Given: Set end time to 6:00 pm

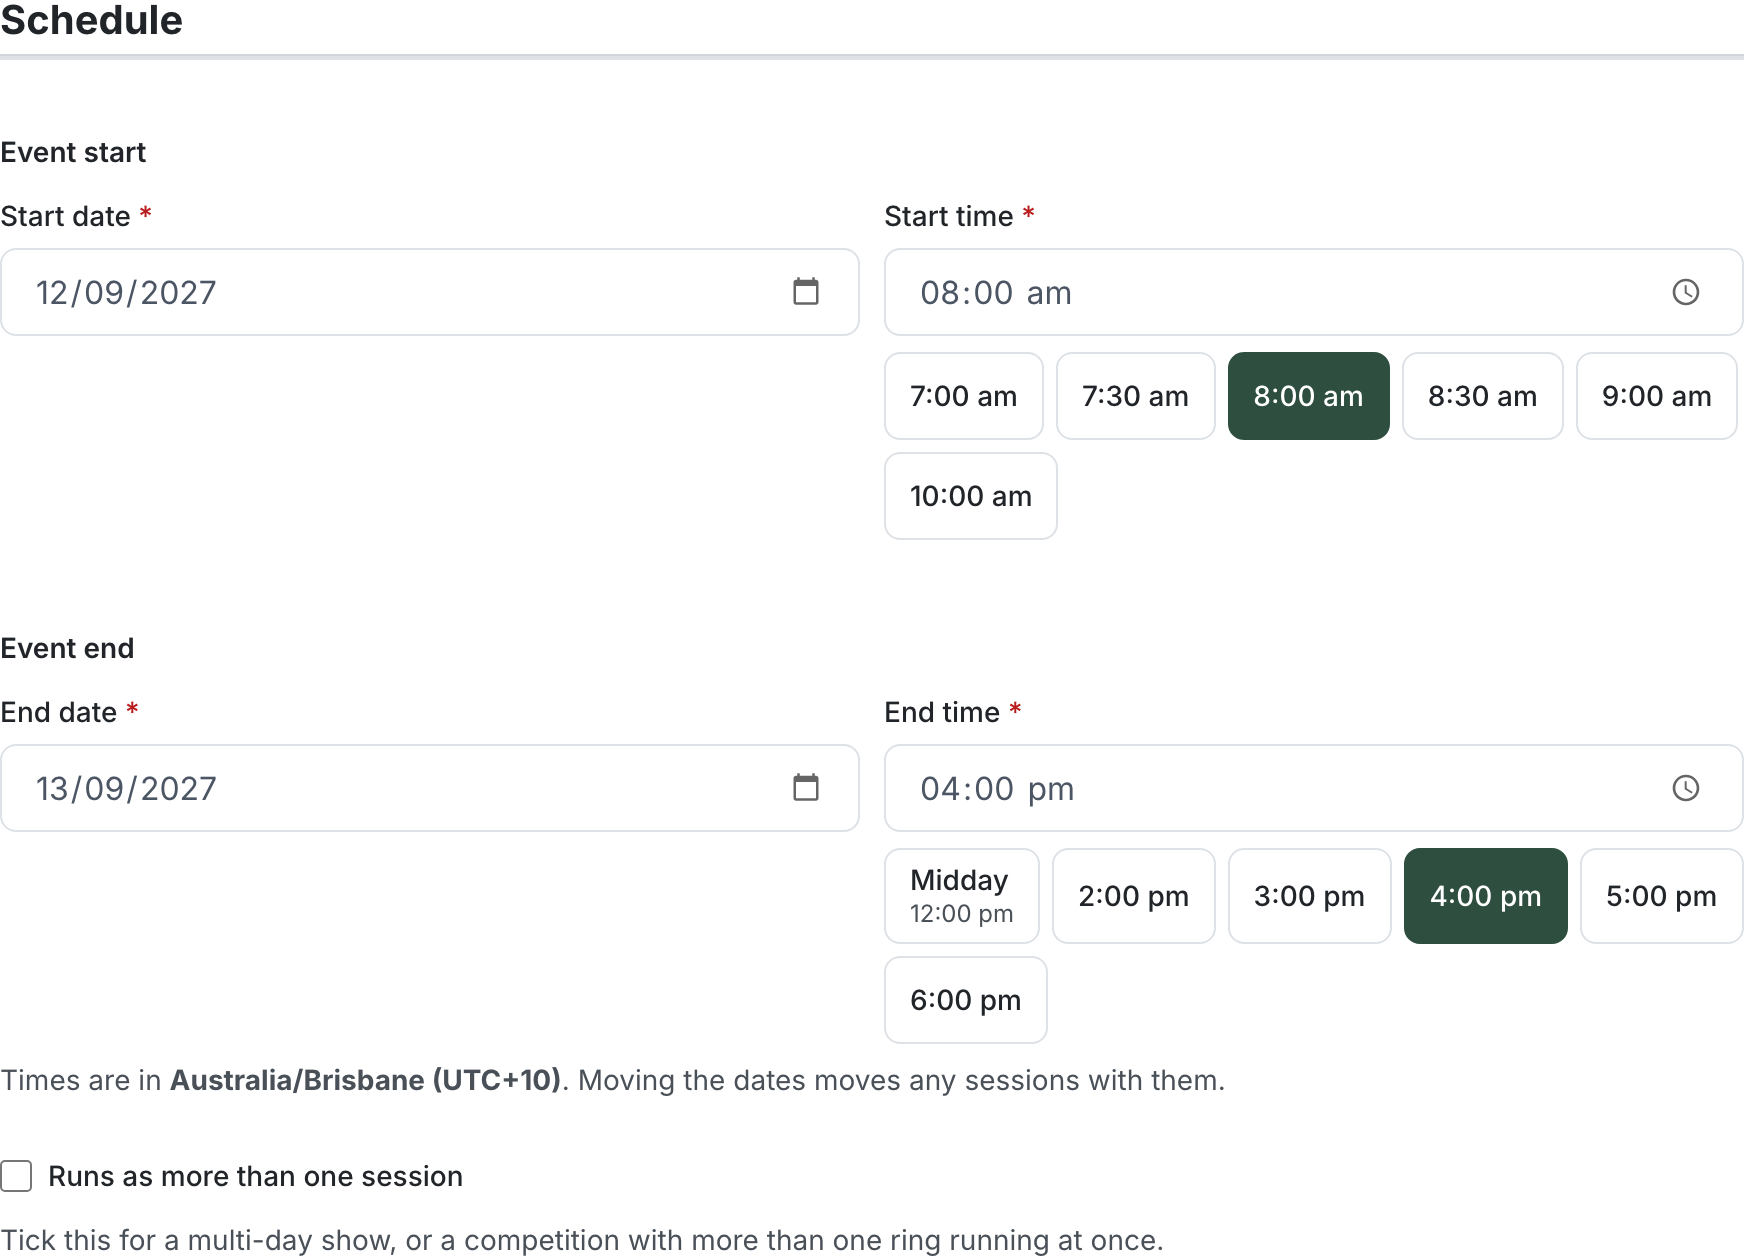Looking at the screenshot, I should 966,1000.
